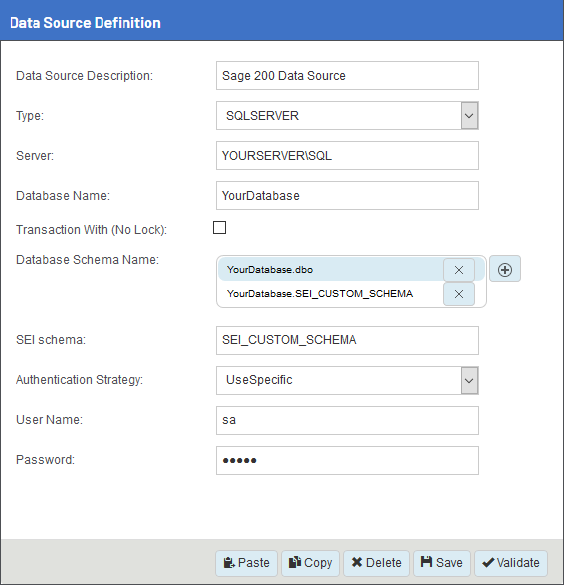564x585 pixels.
Task: Select the YourDatabase.SEI_CUSTOM_SCHEMA row
Action: pyautogui.click(x=330, y=294)
